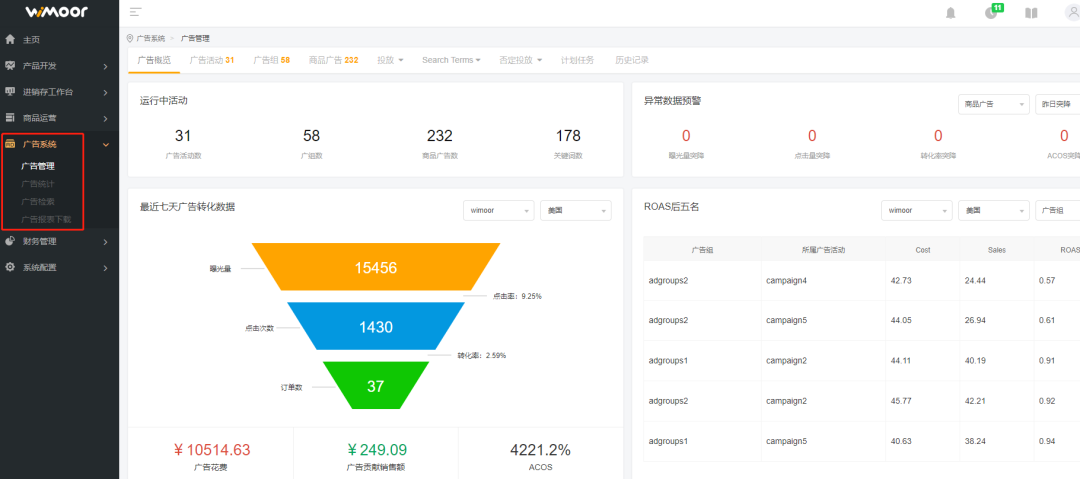Image resolution: width=1080 pixels, height=479 pixels.
Task: Open the 商品广告 dropdown in 异常数据预警
Action: click(x=993, y=104)
